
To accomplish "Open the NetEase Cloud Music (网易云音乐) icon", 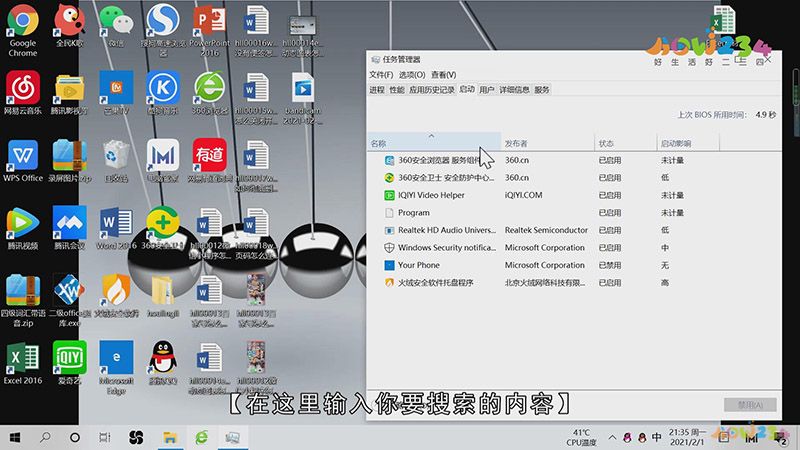I will (x=22, y=93).
